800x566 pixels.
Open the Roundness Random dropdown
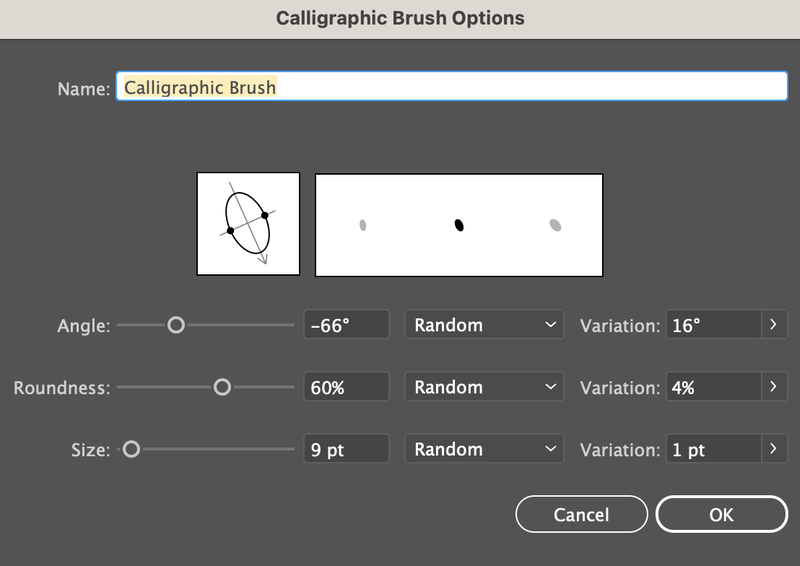484,387
